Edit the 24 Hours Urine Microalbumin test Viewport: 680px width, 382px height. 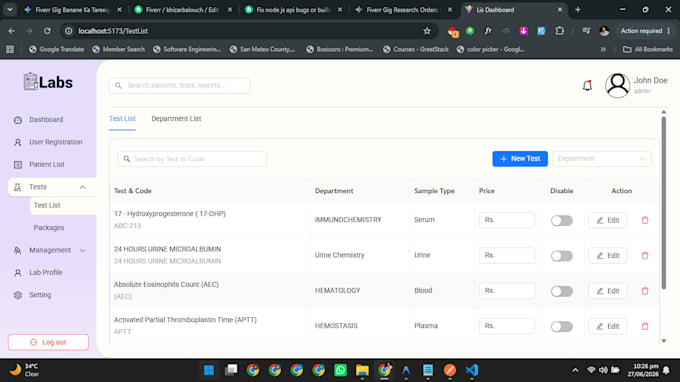click(608, 256)
